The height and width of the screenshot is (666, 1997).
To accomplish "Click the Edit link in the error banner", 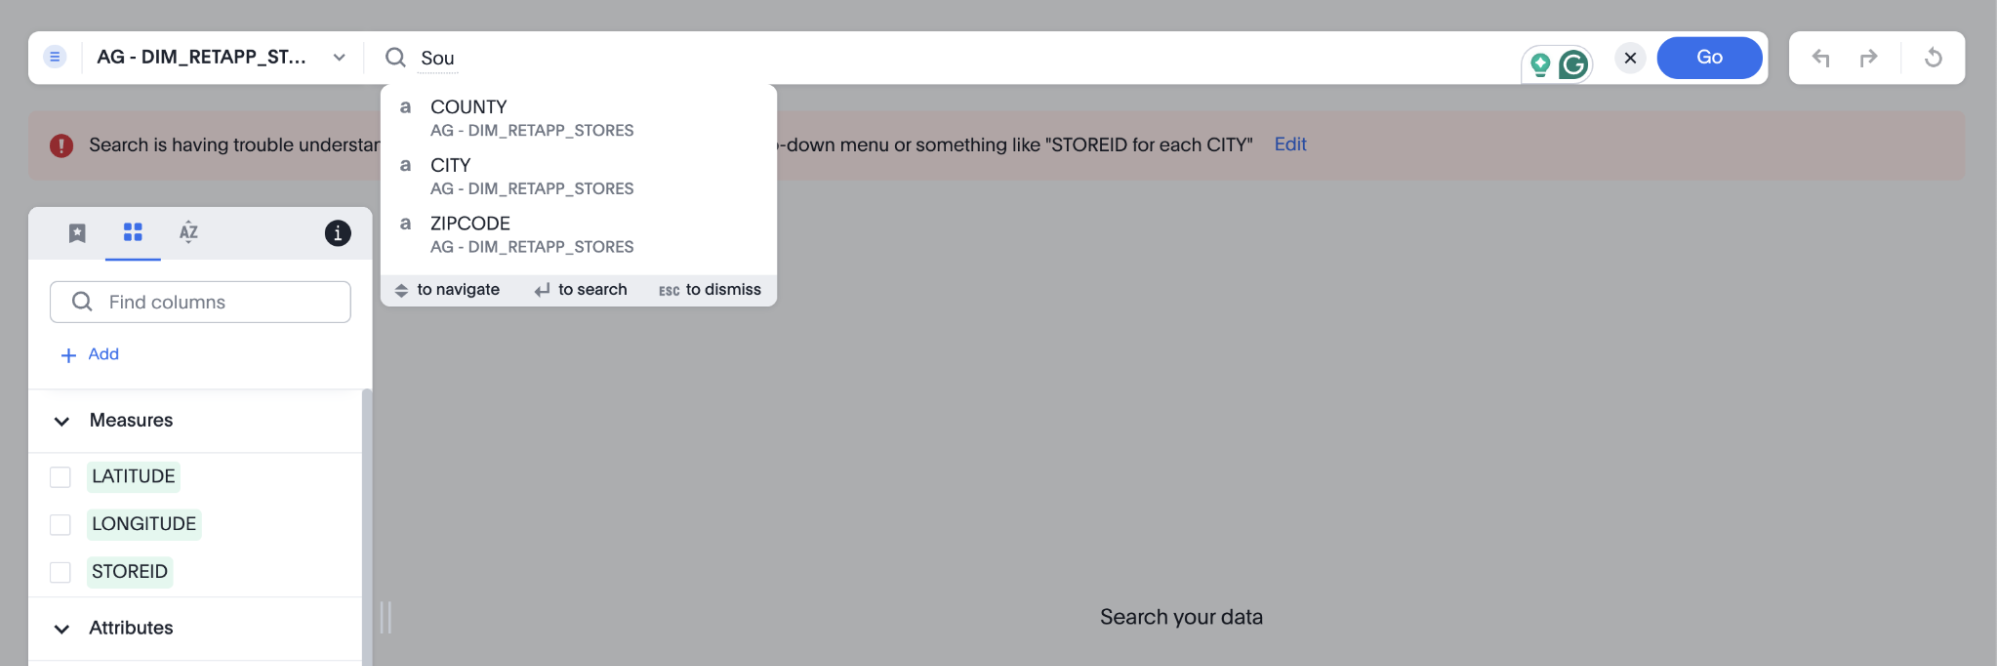I will tap(1289, 144).
